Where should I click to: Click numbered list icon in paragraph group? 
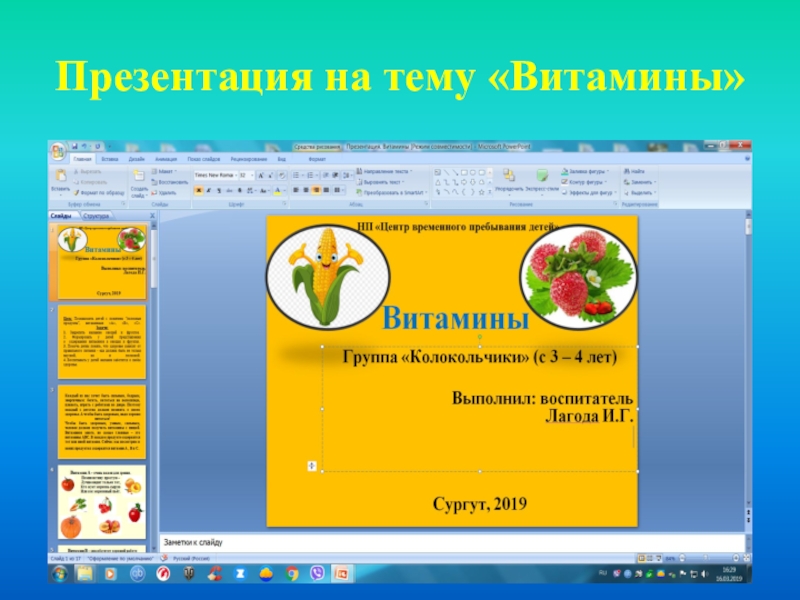click(311, 176)
